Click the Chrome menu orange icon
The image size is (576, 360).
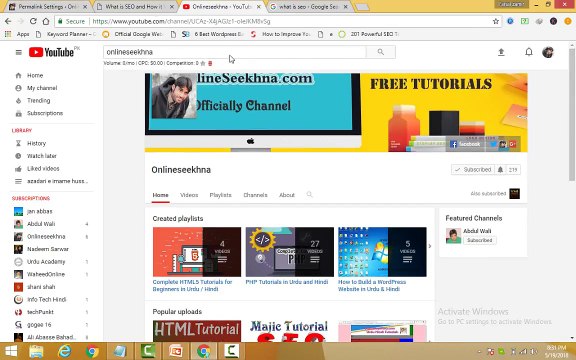point(568,21)
